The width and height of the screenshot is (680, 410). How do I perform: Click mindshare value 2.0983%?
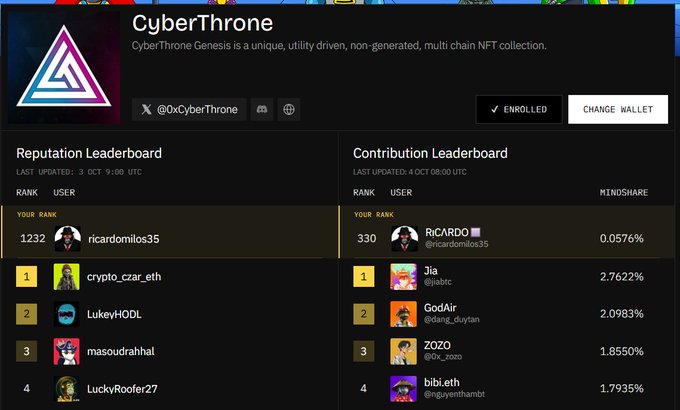click(621, 314)
